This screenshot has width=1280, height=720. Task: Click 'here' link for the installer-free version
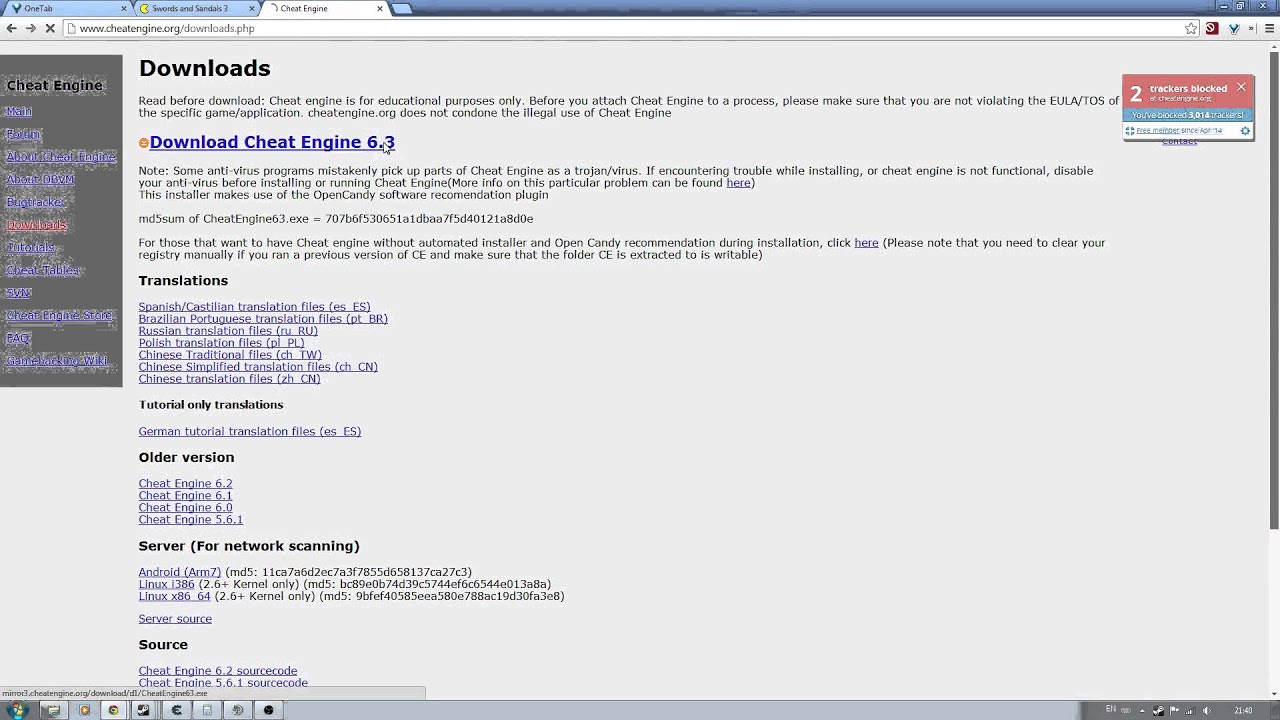tap(866, 243)
